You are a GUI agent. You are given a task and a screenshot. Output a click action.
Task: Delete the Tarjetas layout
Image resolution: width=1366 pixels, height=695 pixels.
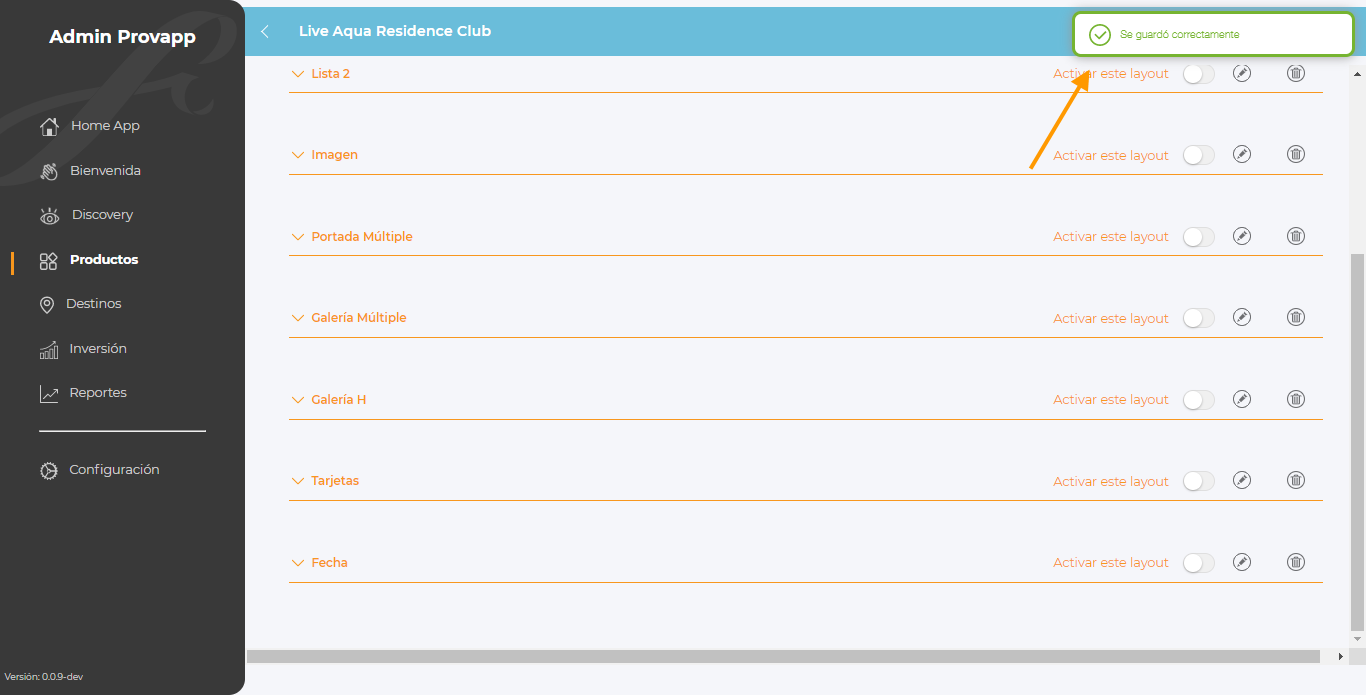tap(1296, 480)
